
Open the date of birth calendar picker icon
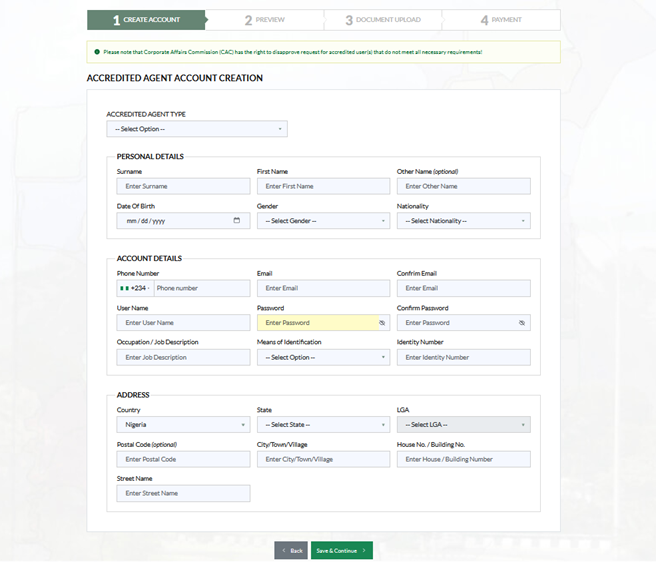[236, 221]
